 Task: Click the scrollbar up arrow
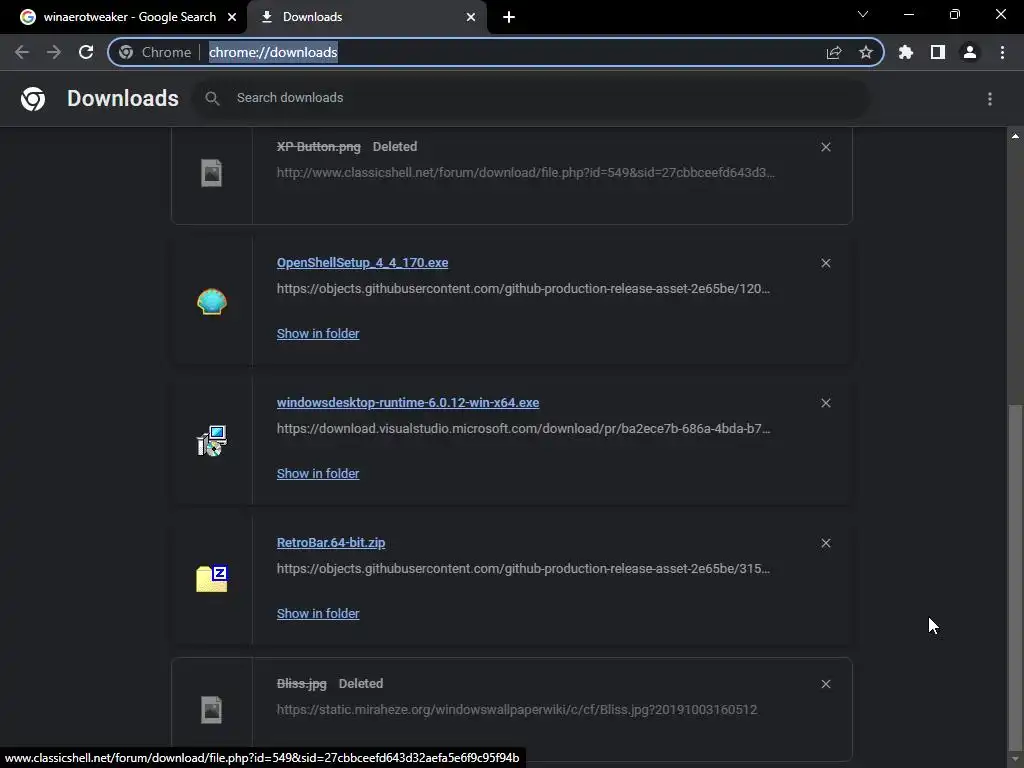[x=1015, y=136]
